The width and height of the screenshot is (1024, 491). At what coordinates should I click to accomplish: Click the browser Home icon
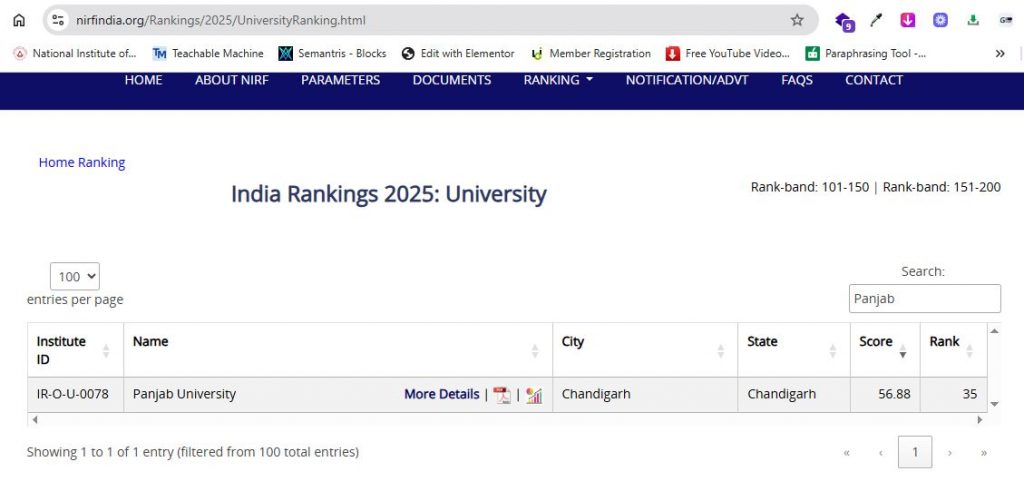coord(19,20)
